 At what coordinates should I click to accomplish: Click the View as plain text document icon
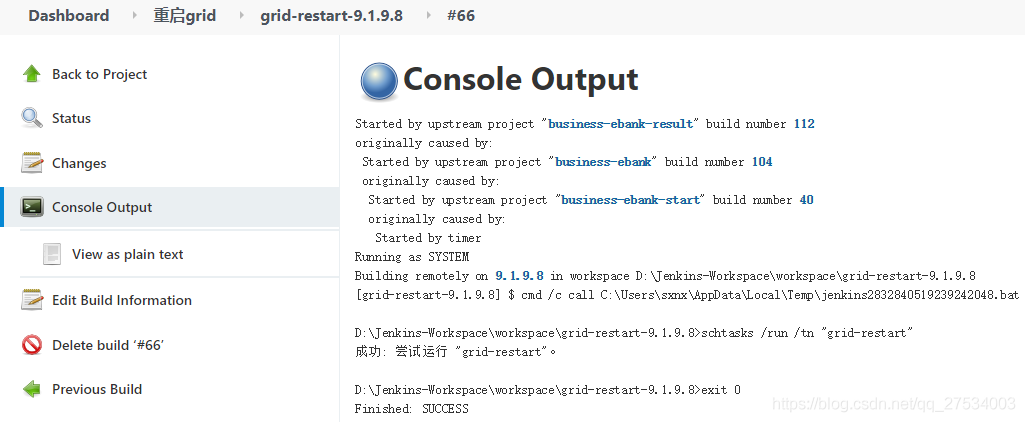point(52,254)
